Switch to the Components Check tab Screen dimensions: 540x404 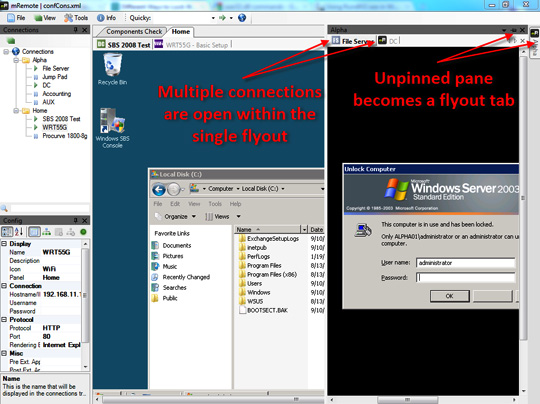(x=134, y=32)
